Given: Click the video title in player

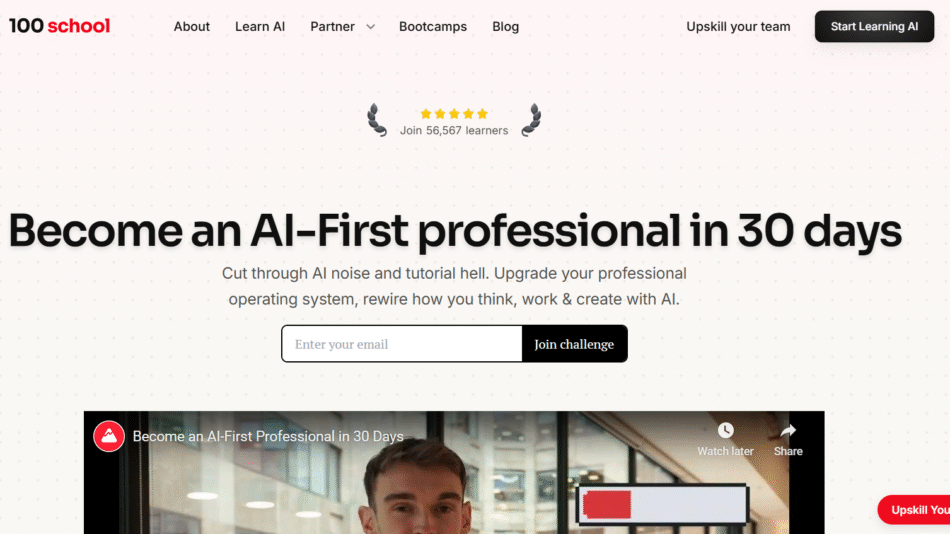Looking at the screenshot, I should click(268, 436).
